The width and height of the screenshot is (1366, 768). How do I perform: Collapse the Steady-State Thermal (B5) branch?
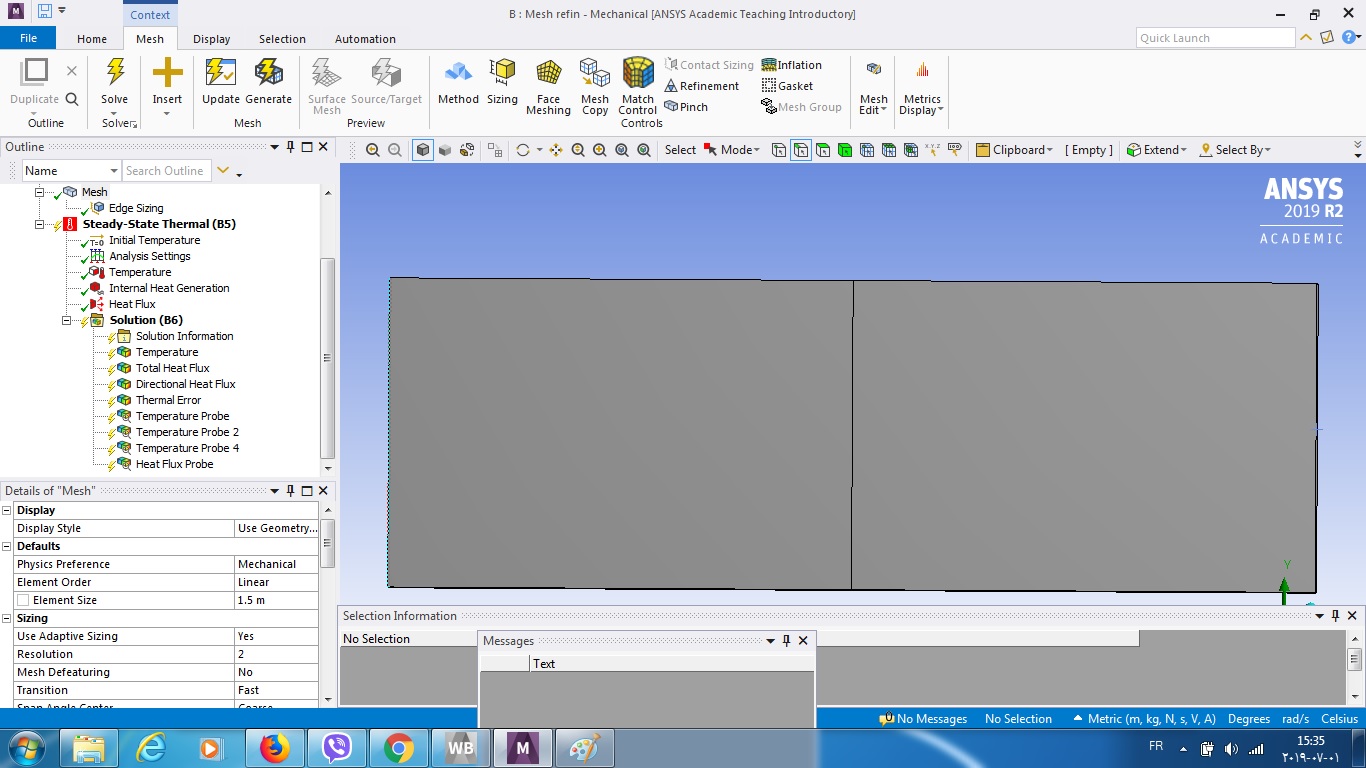[x=40, y=224]
